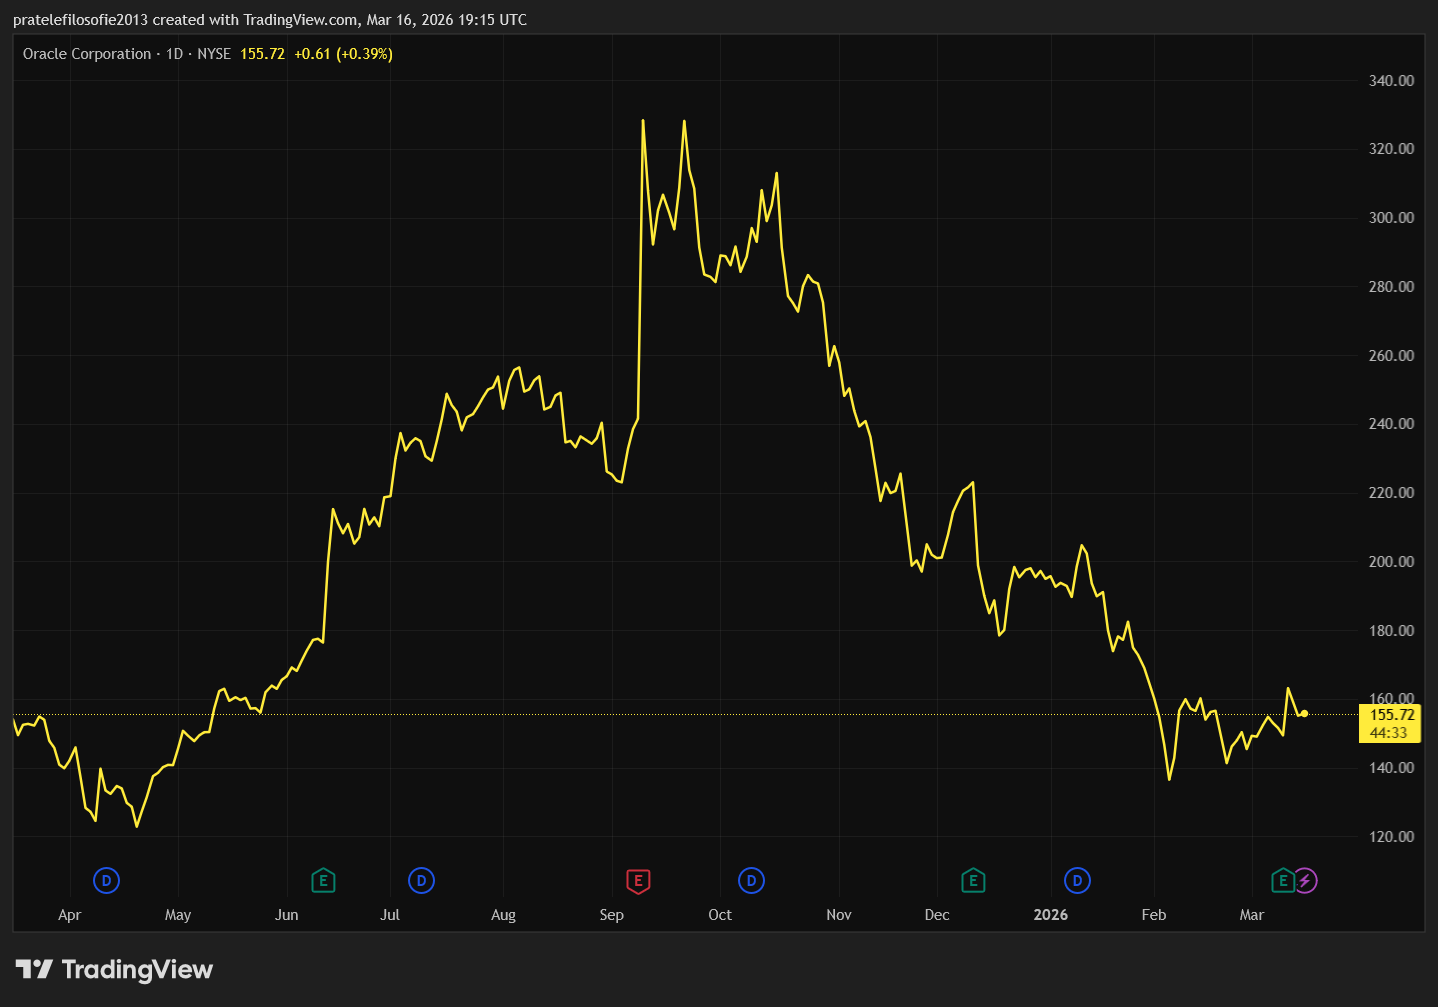Click the blue dividend marker near Jul
Viewport: 1438px width, 1007px height.
[x=421, y=881]
